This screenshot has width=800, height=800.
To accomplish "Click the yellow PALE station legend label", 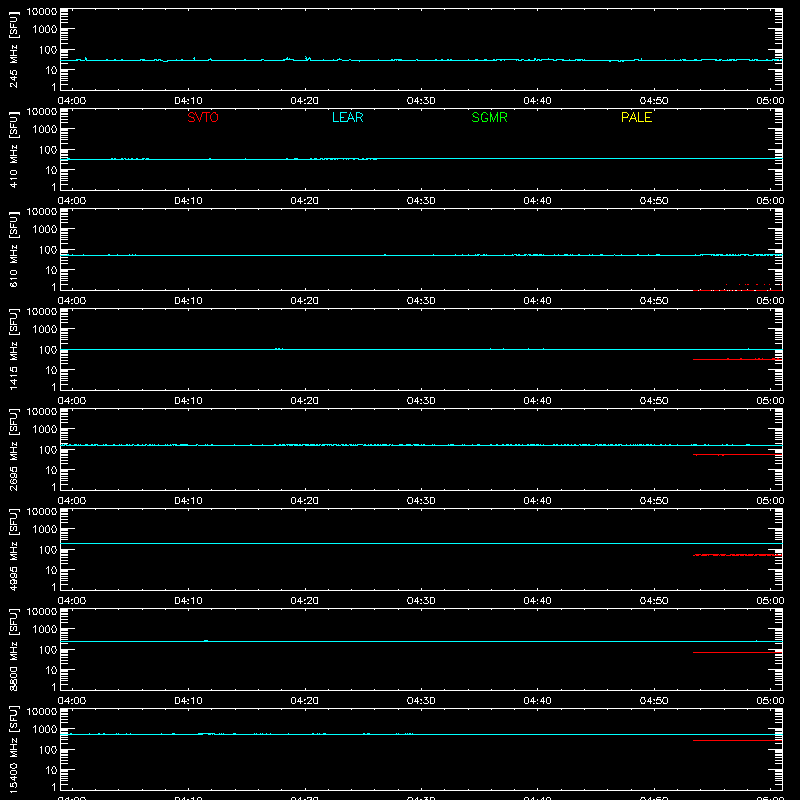I will pos(636,117).
